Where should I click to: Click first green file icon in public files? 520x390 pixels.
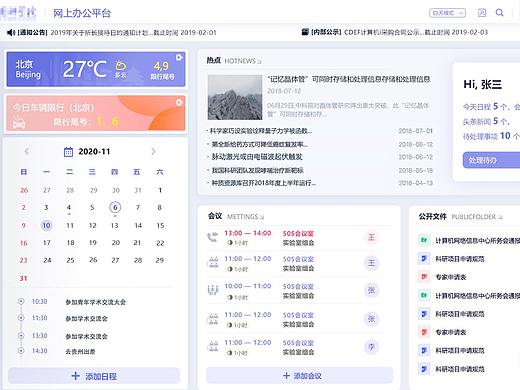[424, 240]
